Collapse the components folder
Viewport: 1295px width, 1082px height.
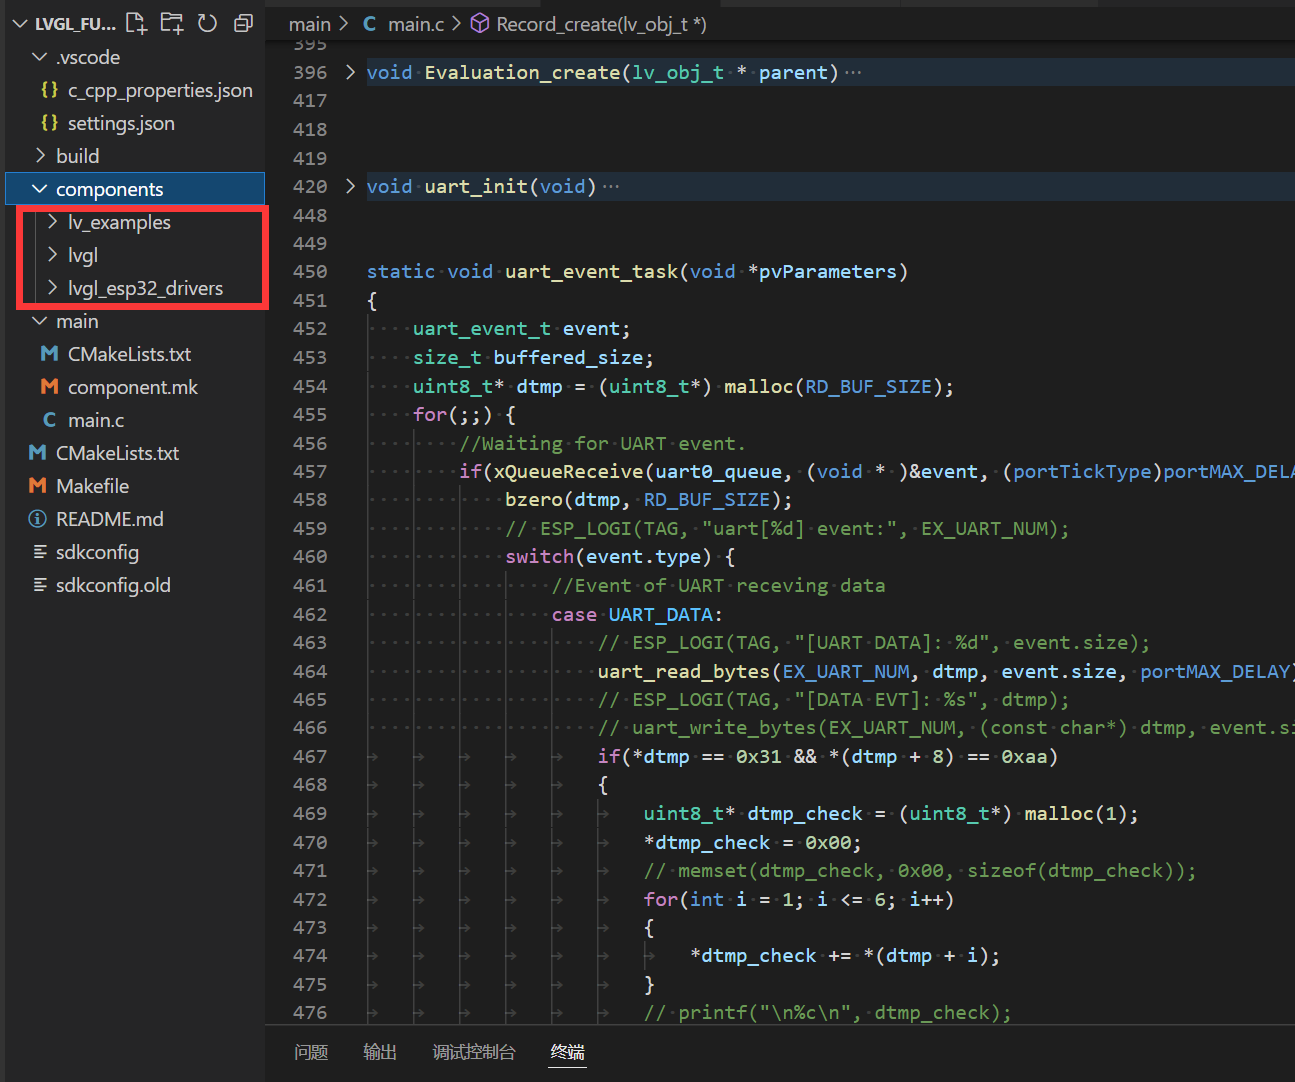(x=109, y=189)
